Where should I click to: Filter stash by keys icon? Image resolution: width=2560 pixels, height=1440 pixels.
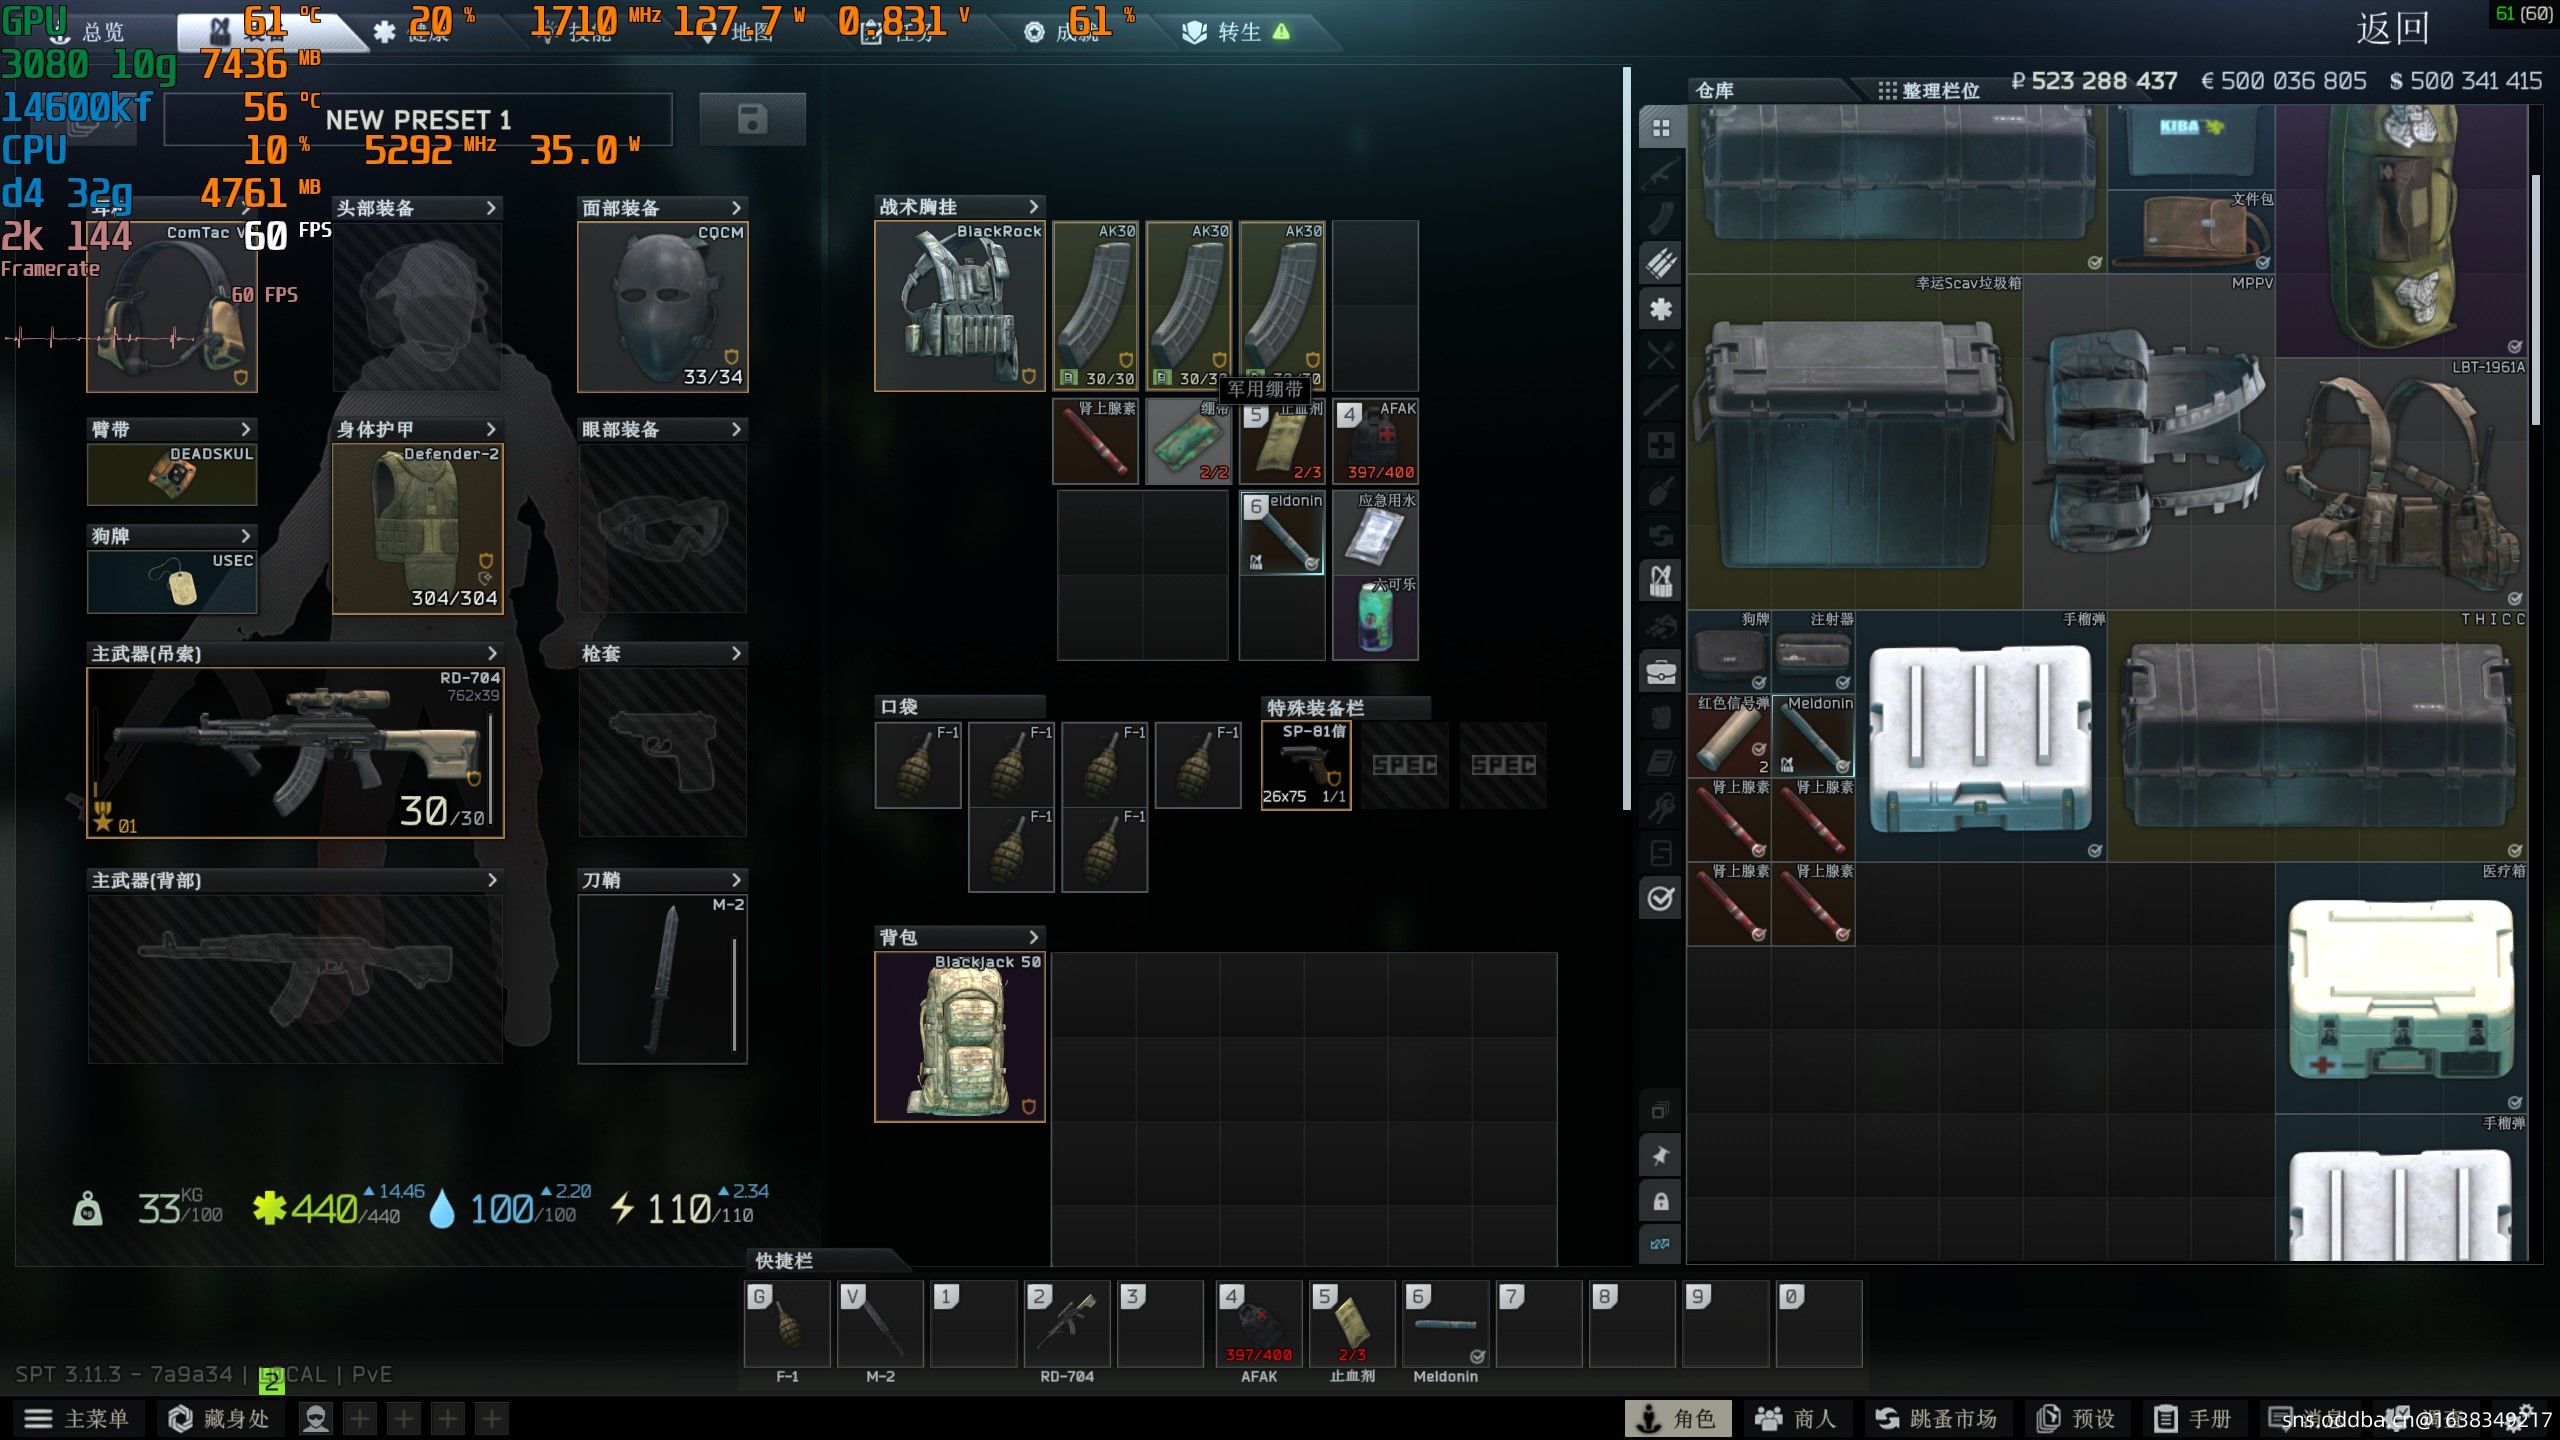point(1661,808)
